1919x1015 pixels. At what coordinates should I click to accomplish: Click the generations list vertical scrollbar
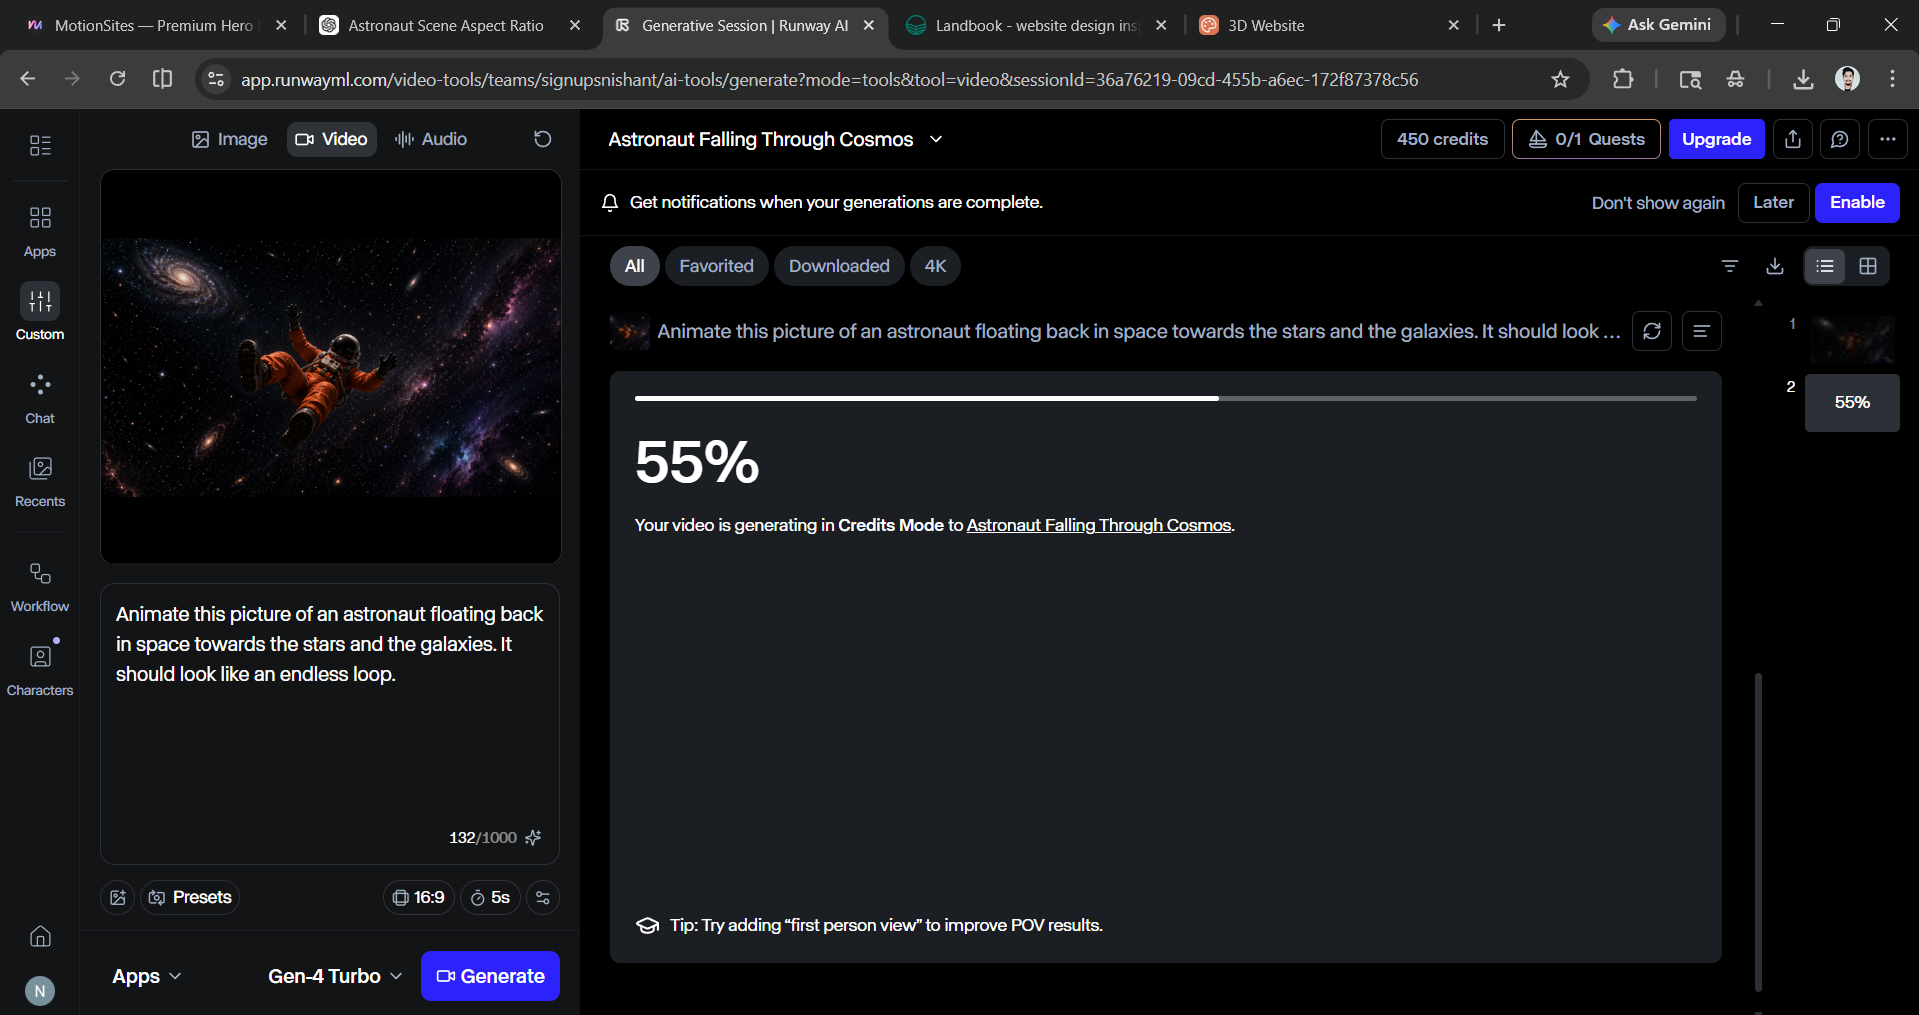[1758, 832]
